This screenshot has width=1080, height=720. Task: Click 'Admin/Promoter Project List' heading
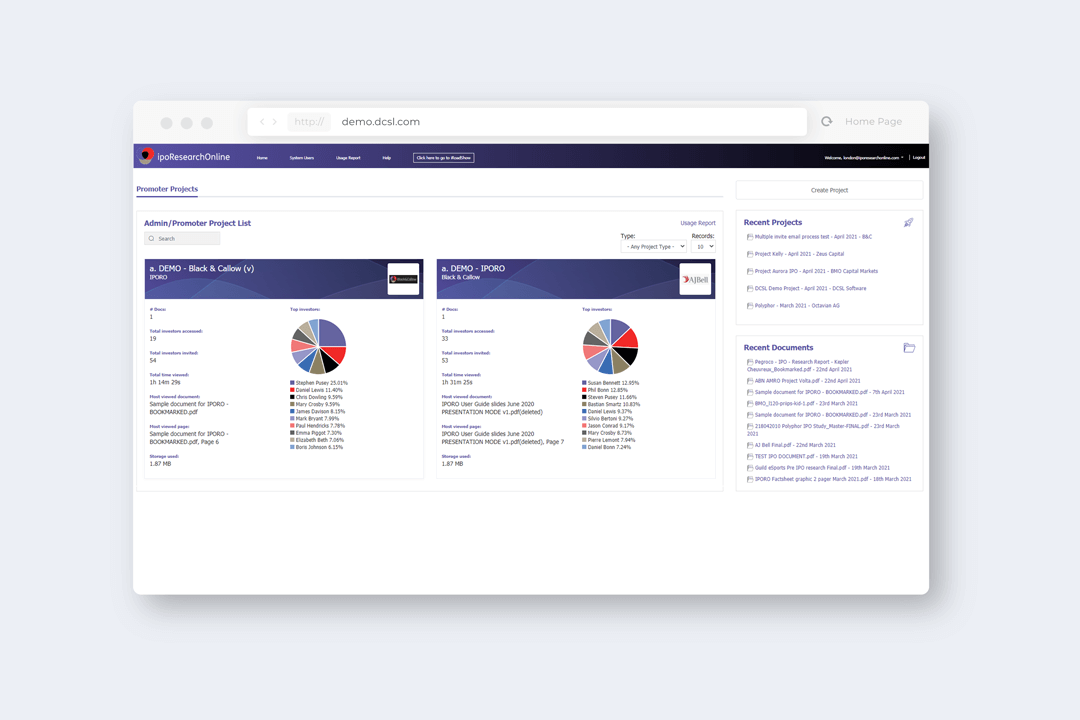click(197, 223)
